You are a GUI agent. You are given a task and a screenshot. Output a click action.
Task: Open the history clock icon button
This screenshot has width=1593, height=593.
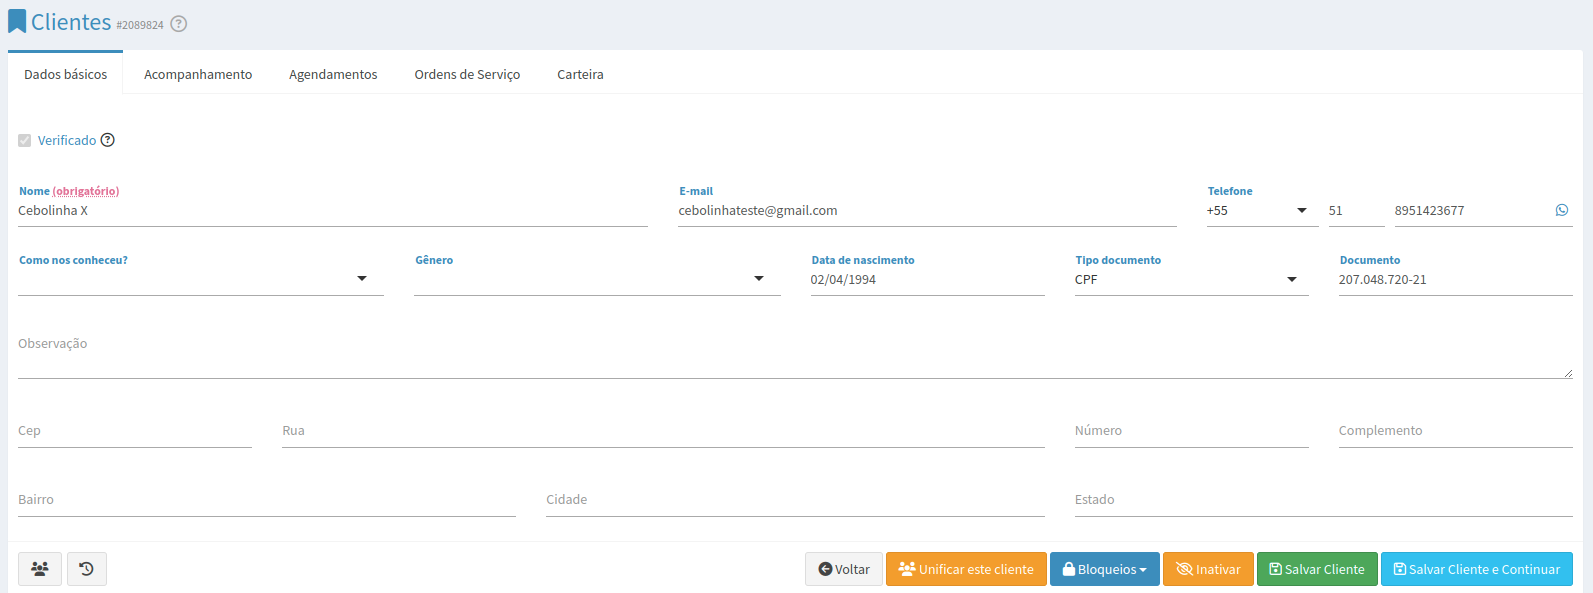pos(87,569)
